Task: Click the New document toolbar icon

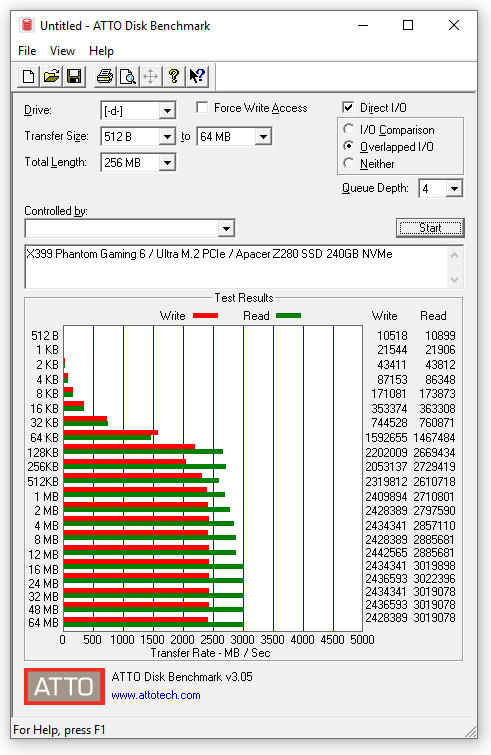Action: [x=28, y=77]
